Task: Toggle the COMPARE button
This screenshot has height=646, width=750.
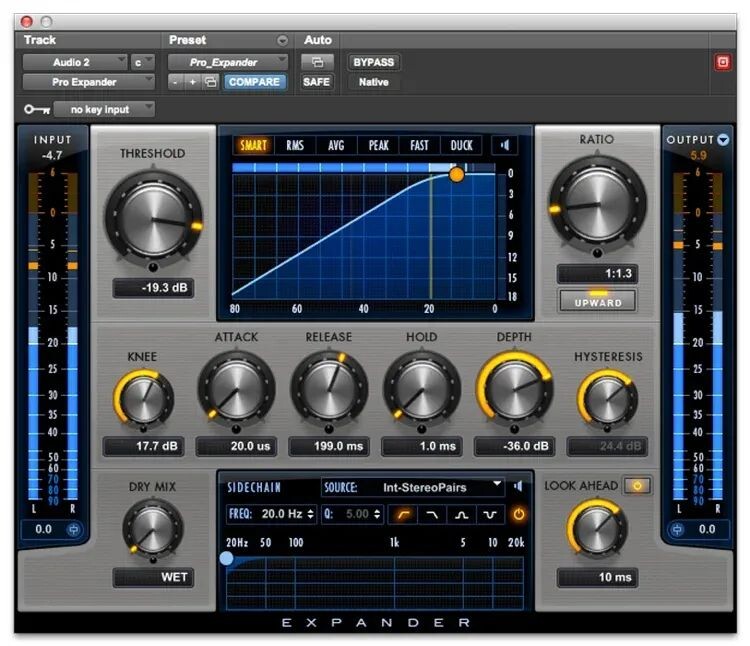Action: point(254,82)
